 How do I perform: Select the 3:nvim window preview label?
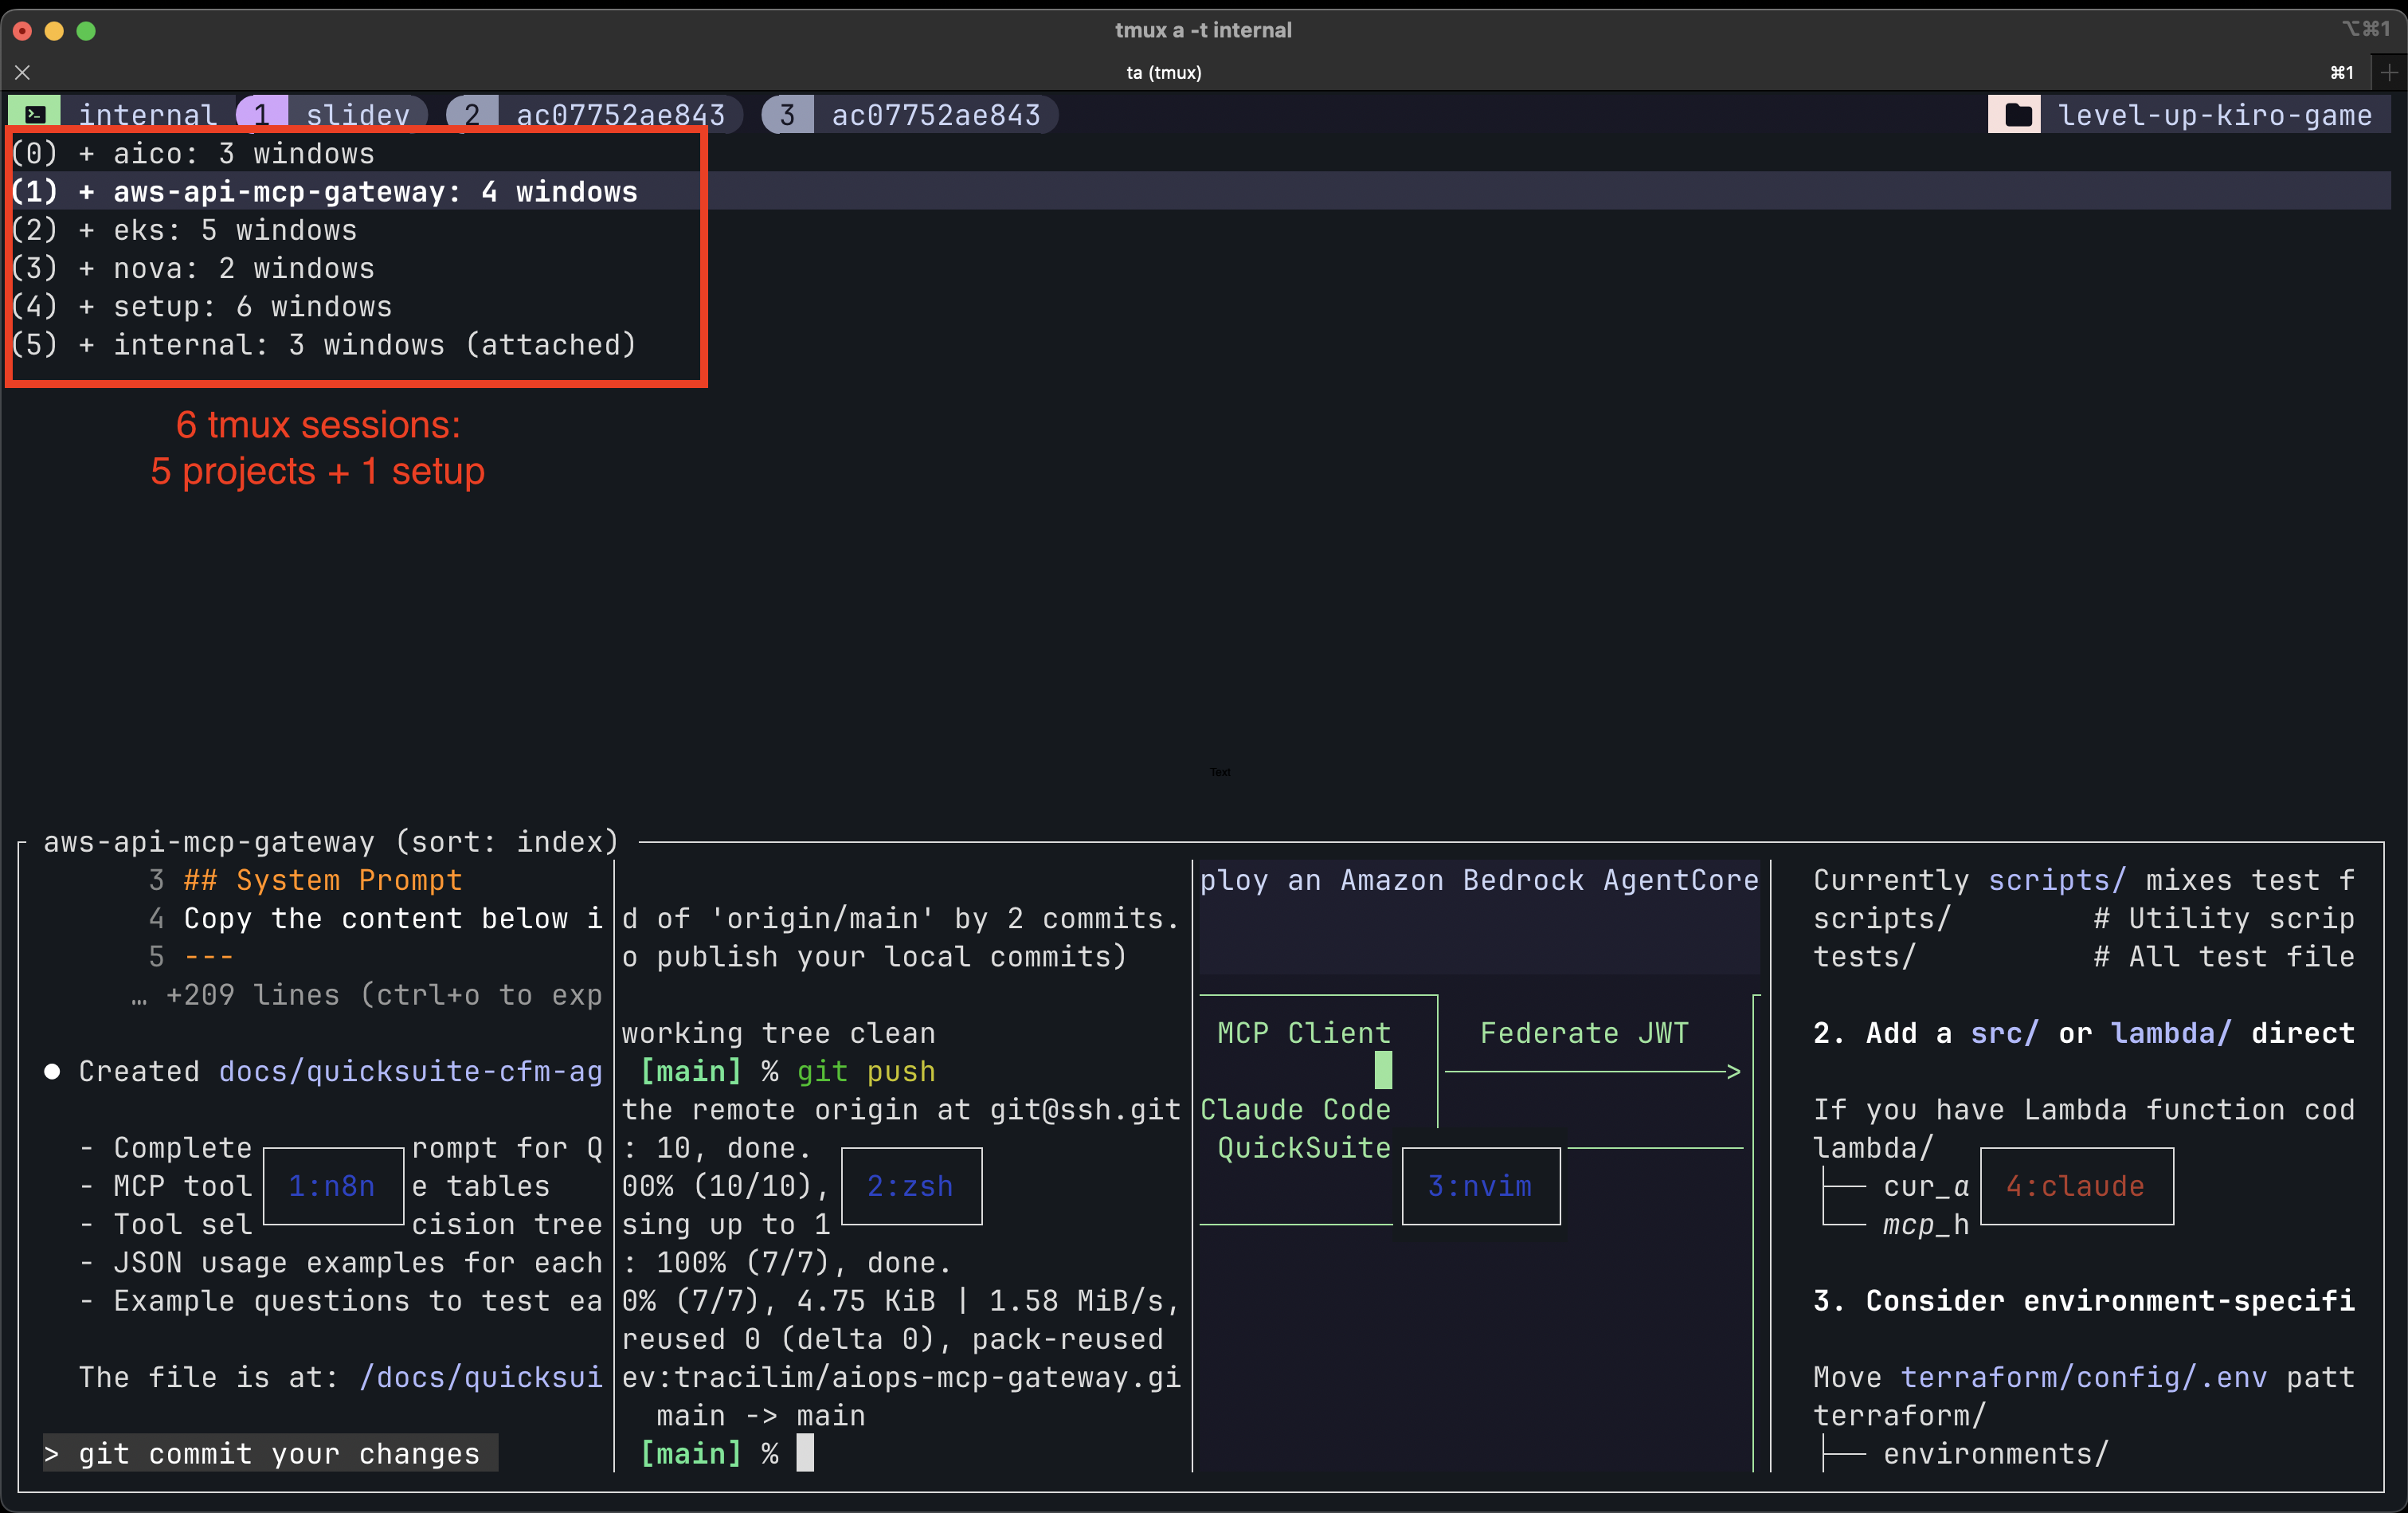pos(1481,1186)
